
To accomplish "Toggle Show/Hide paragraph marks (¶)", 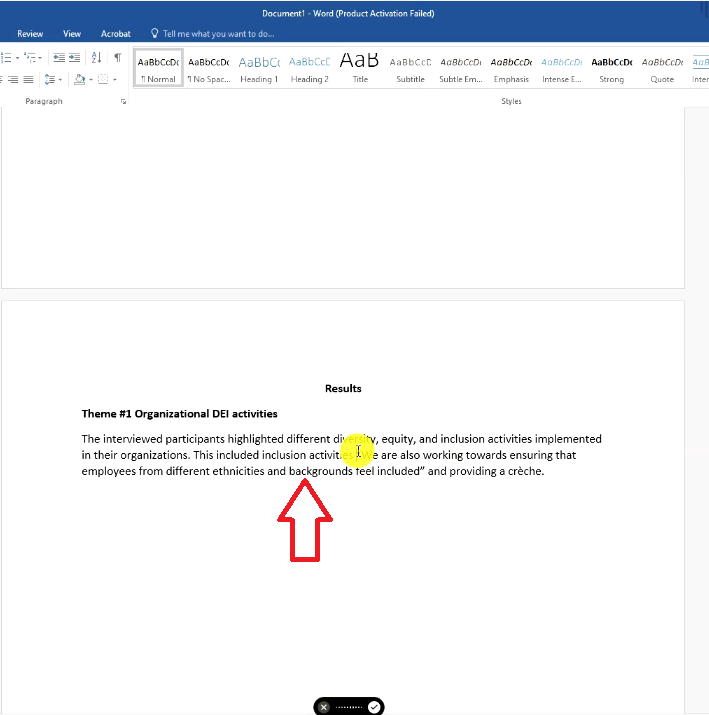I will [118, 57].
